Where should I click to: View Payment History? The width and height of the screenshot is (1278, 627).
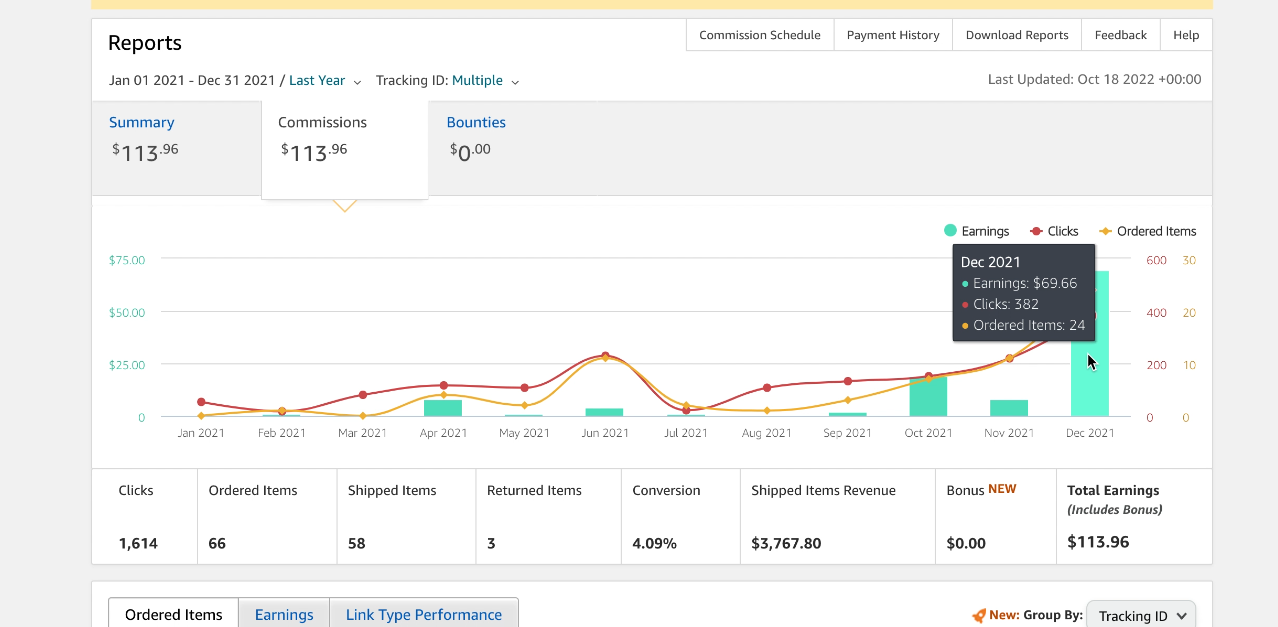893,34
